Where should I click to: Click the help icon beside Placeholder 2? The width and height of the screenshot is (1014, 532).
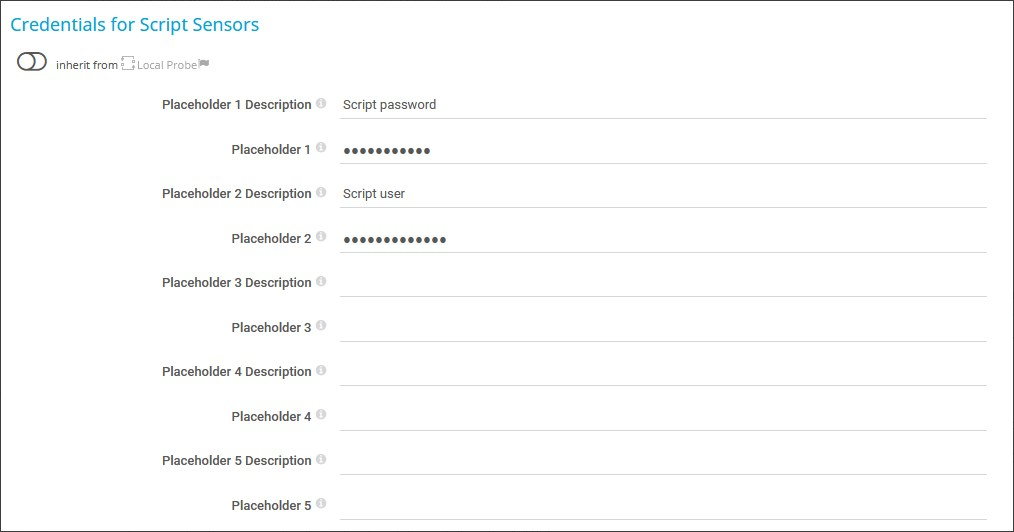321,237
